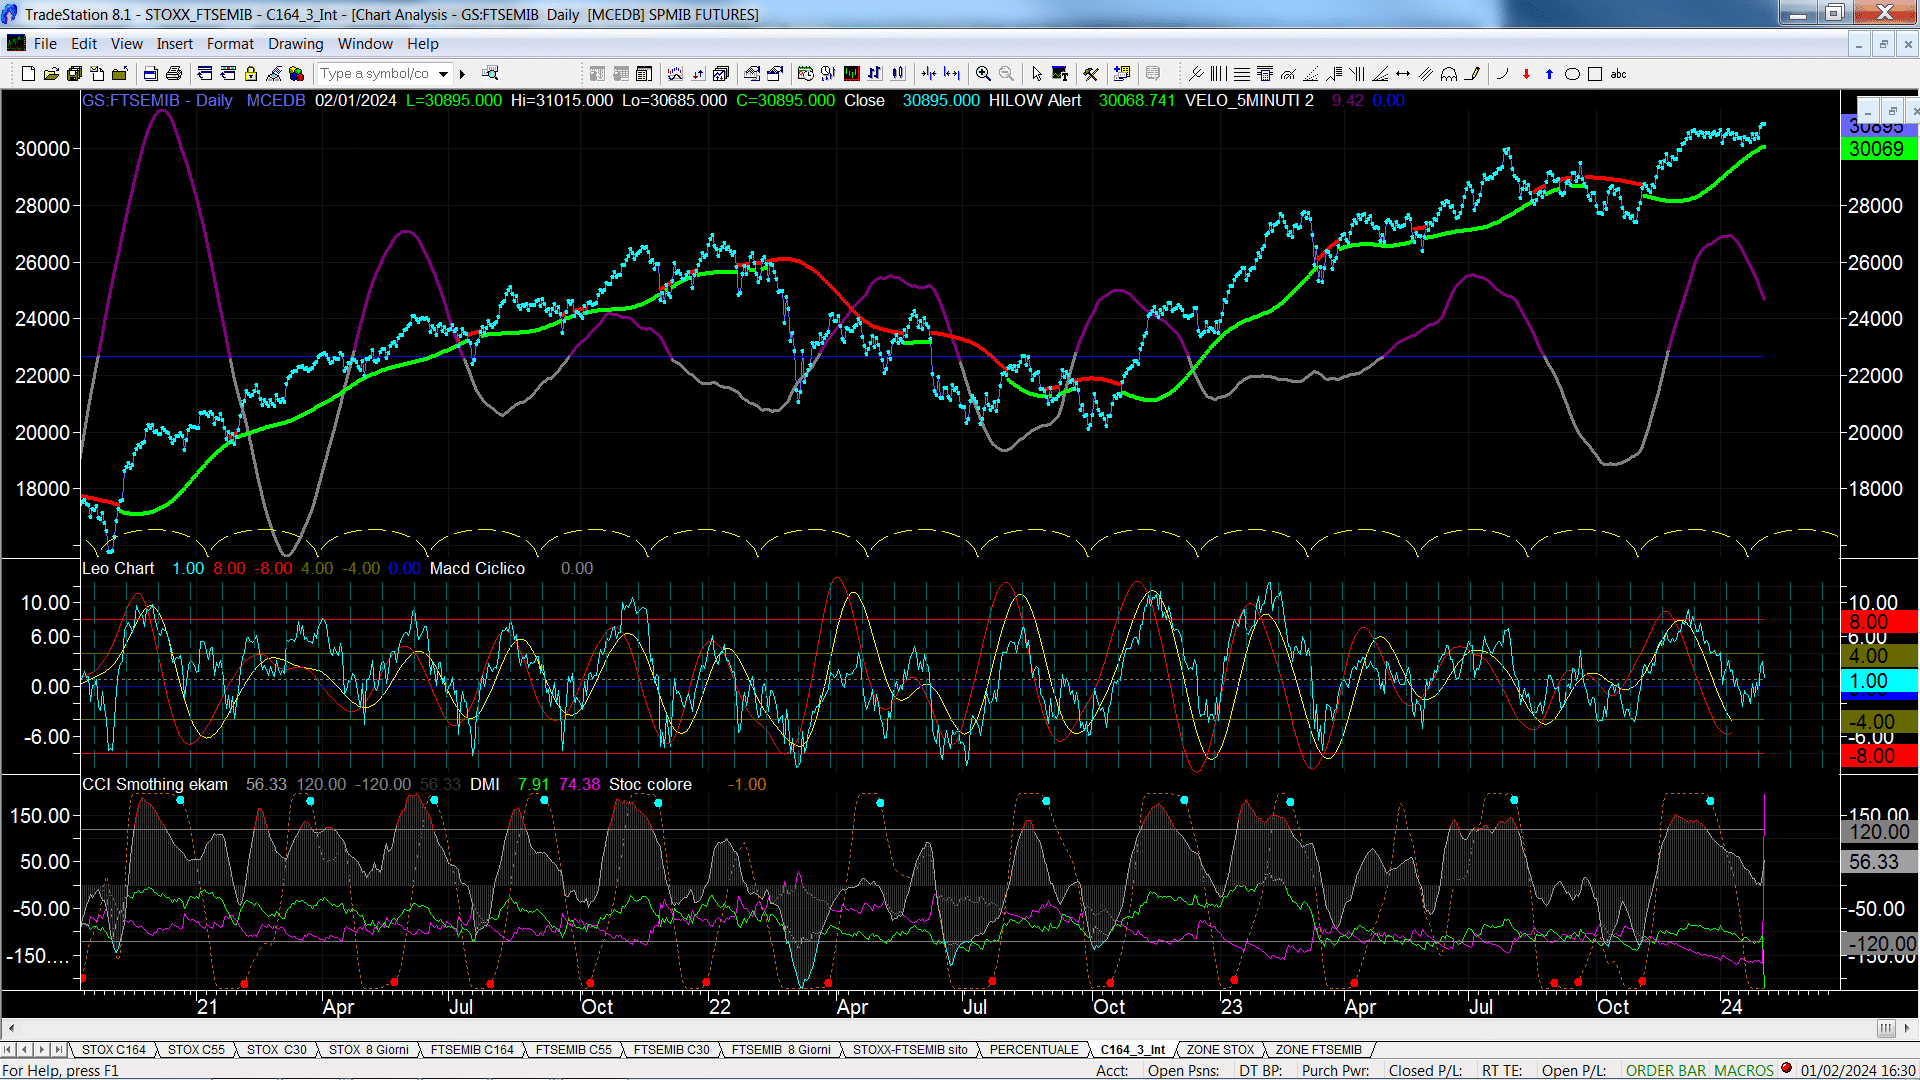Viewport: 1920px width, 1080px height.
Task: Go to last workspace tab with the arrow
Action: 59,1050
